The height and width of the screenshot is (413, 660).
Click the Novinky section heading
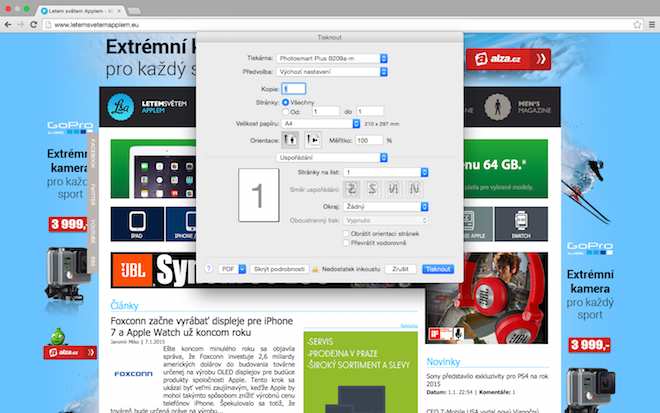point(443,362)
